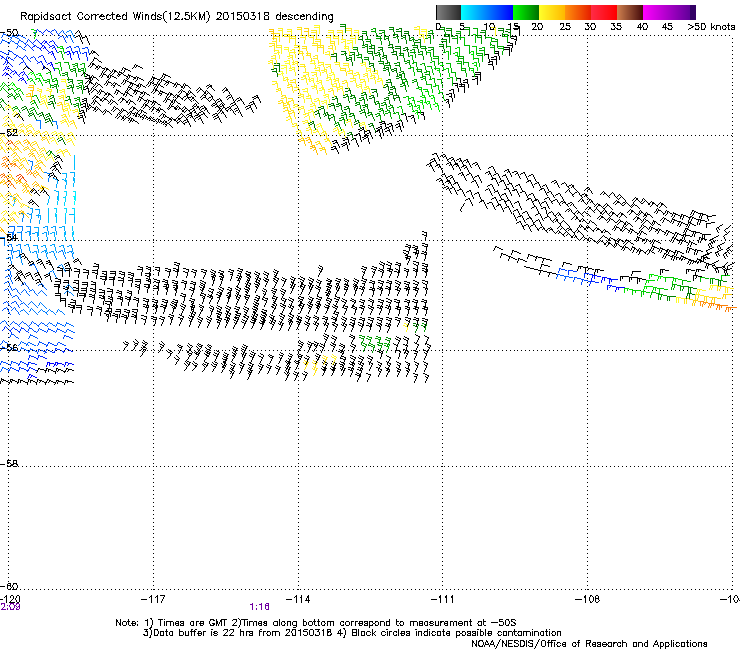Click the purple '1:16' swath time label

coord(260,607)
